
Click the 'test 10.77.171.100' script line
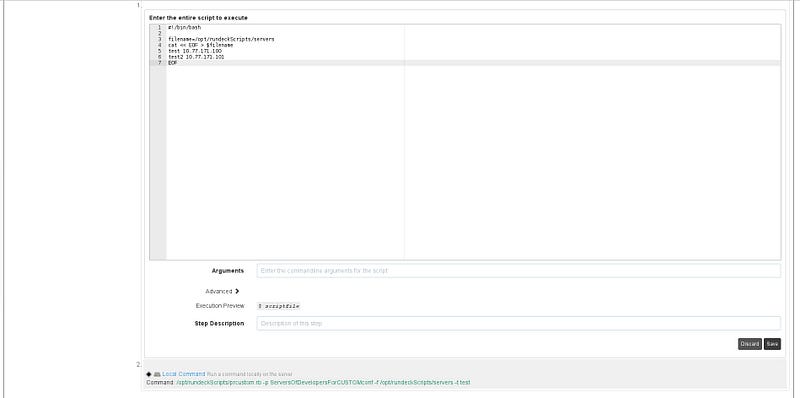[x=194, y=51]
